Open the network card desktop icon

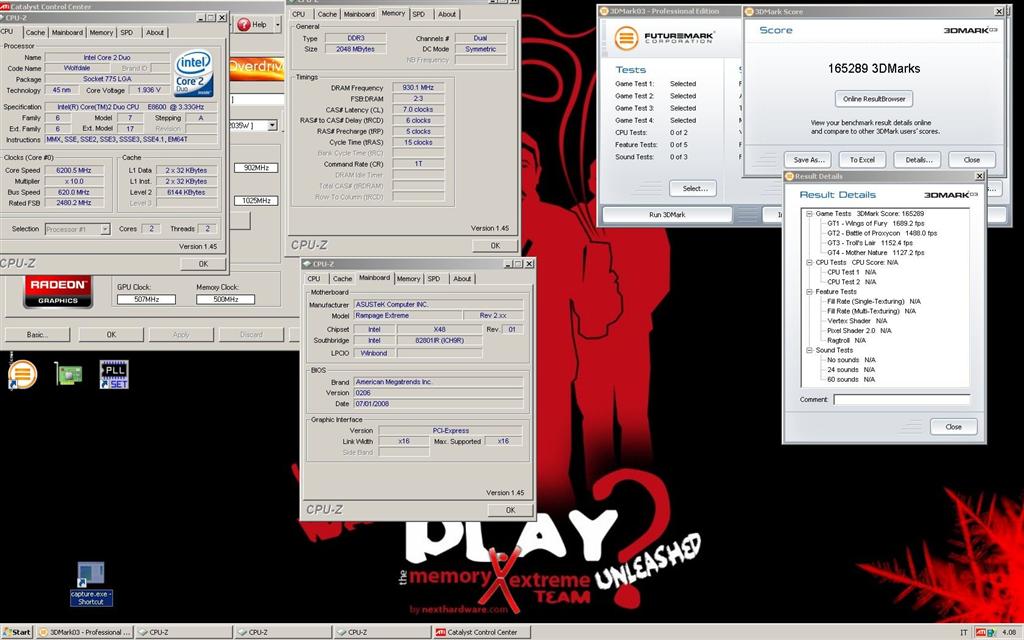pos(69,374)
